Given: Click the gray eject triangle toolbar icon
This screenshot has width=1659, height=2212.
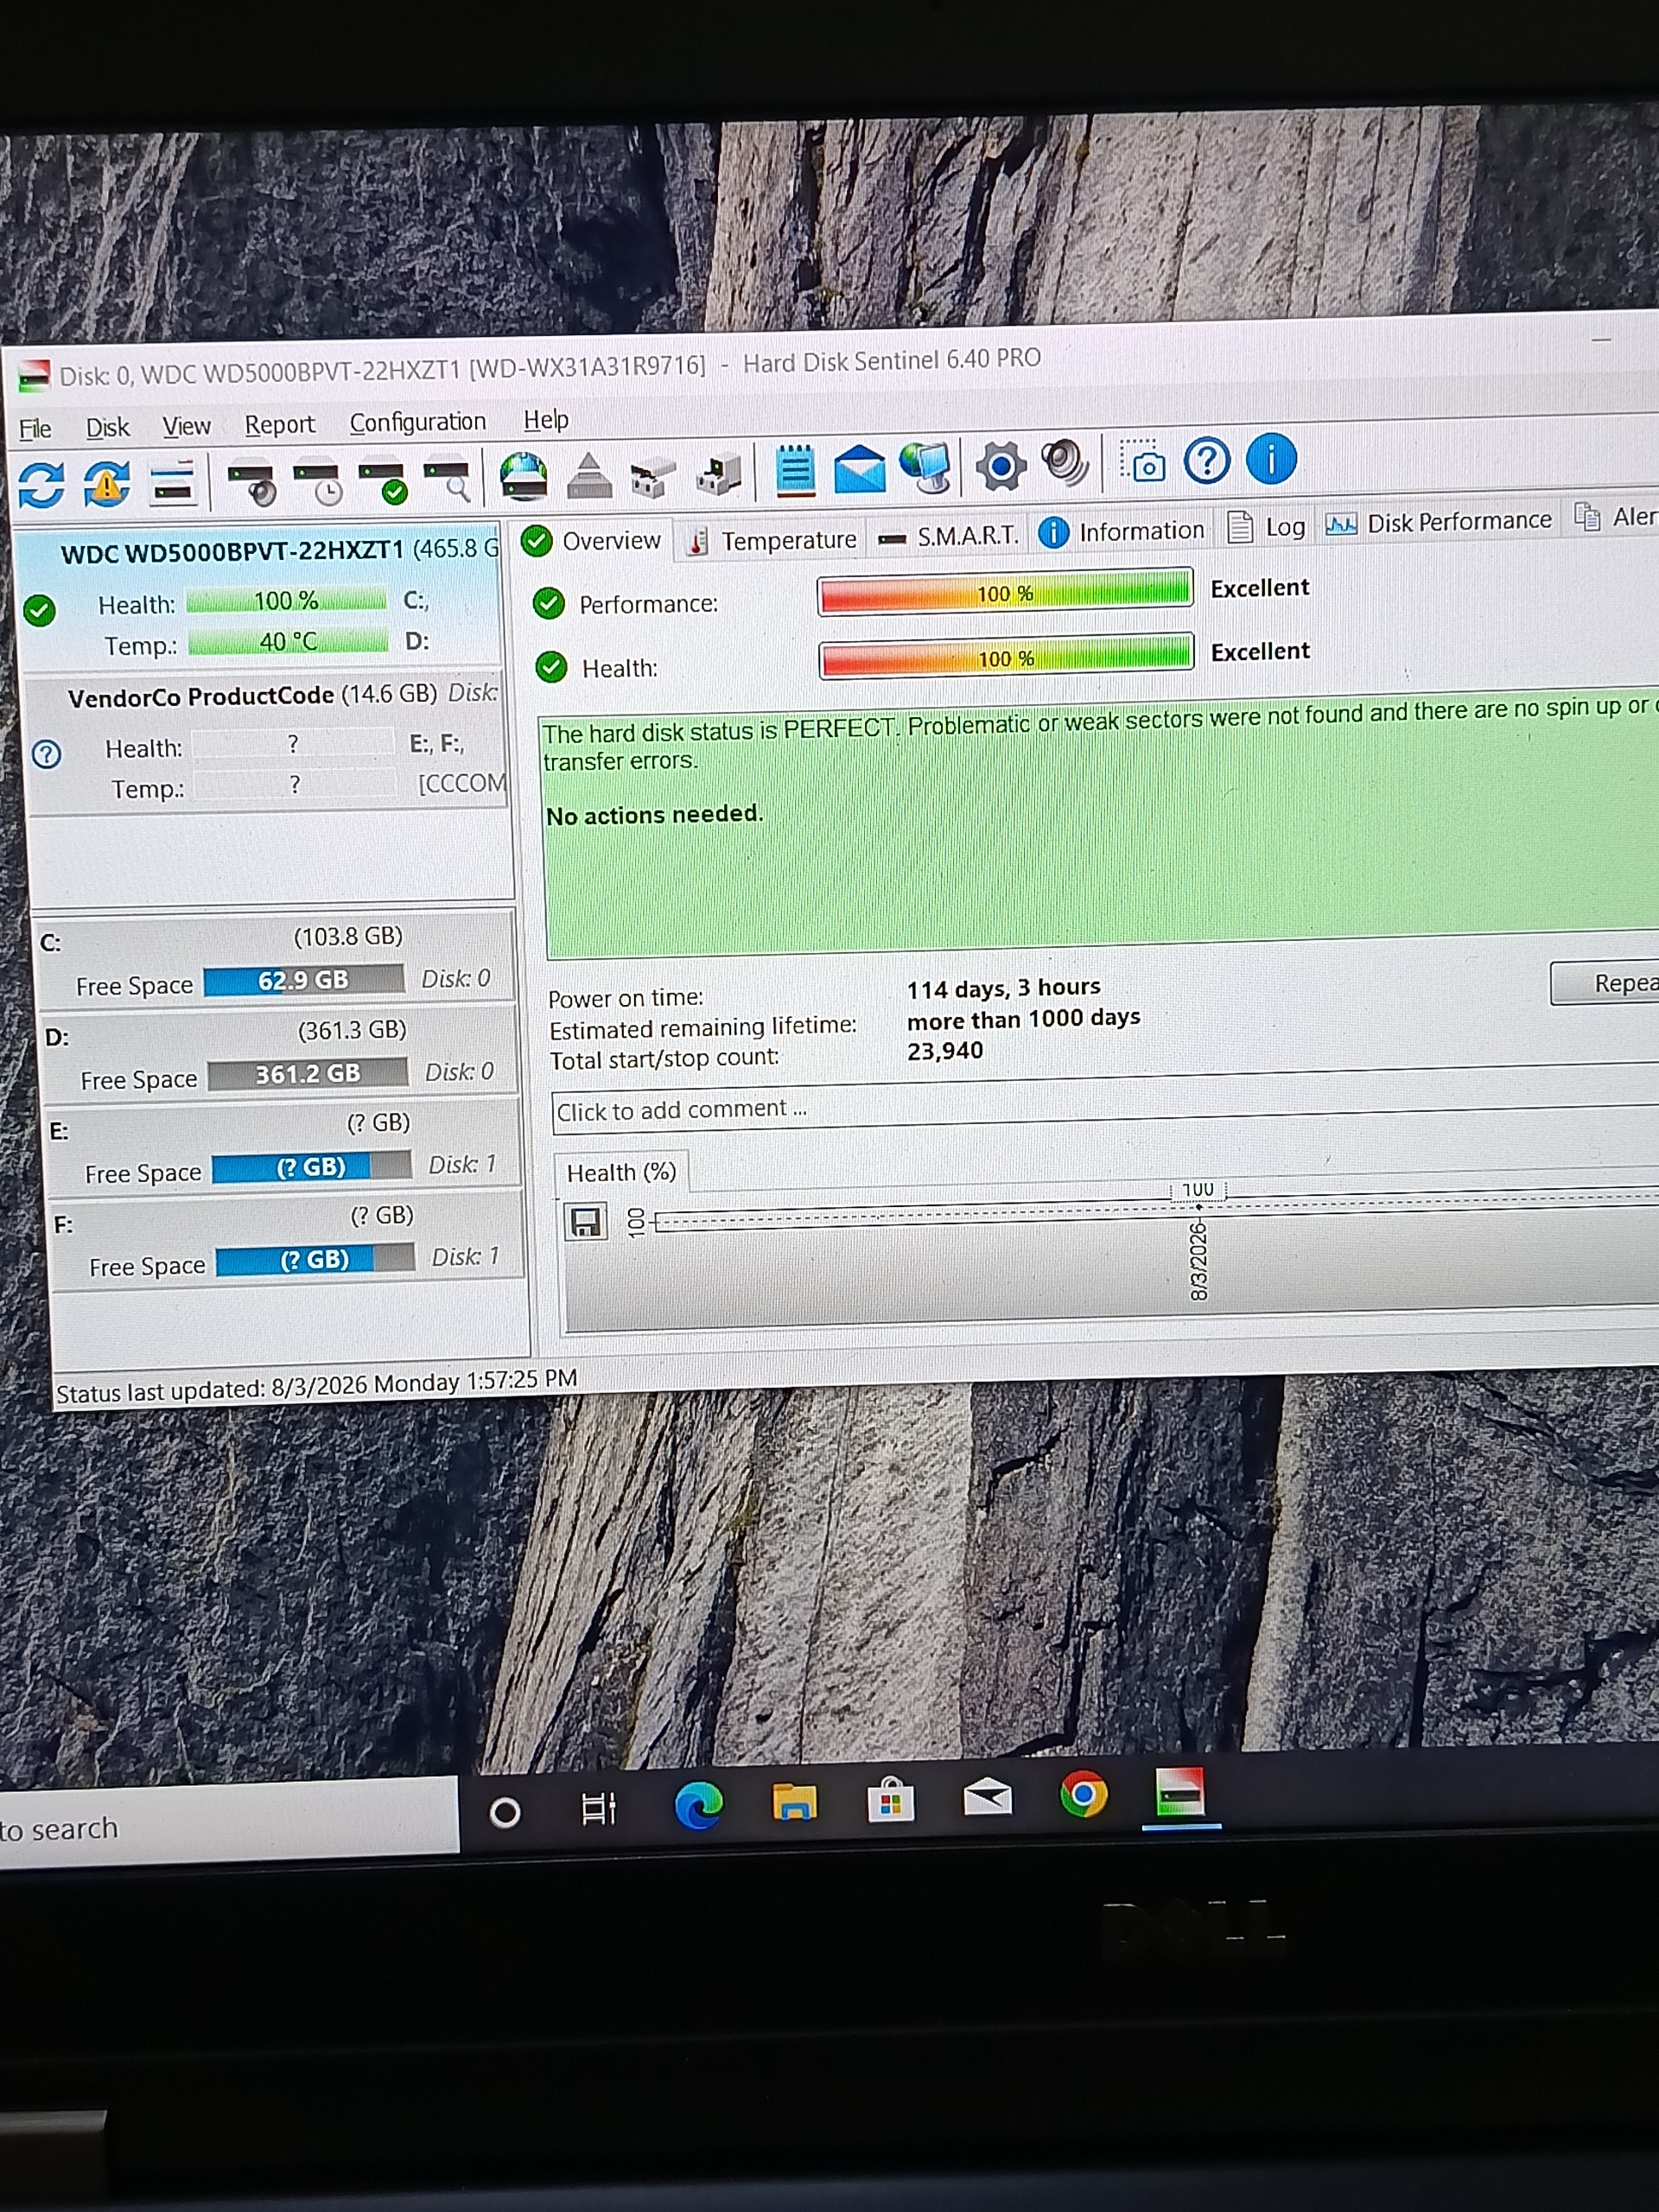Looking at the screenshot, I should (589, 475).
